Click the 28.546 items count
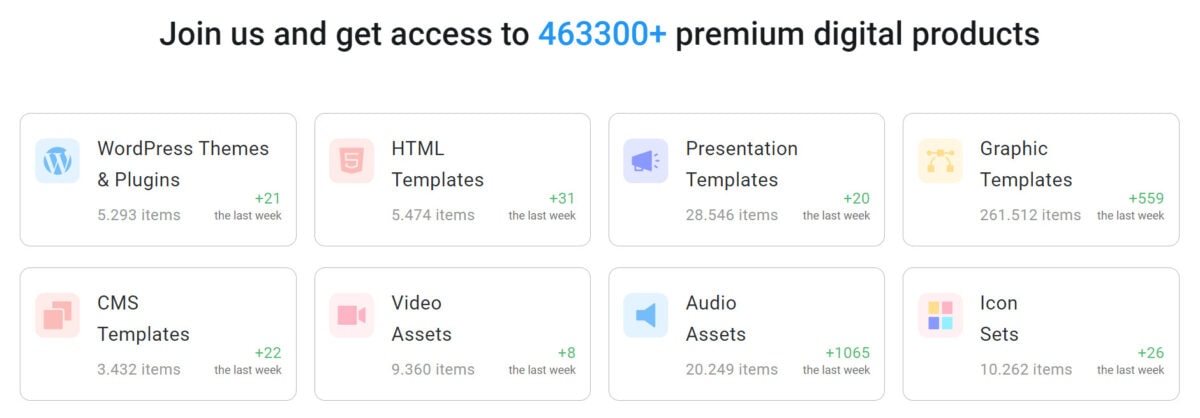Image resolution: width=1200 pixels, height=418 pixels. coord(731,215)
